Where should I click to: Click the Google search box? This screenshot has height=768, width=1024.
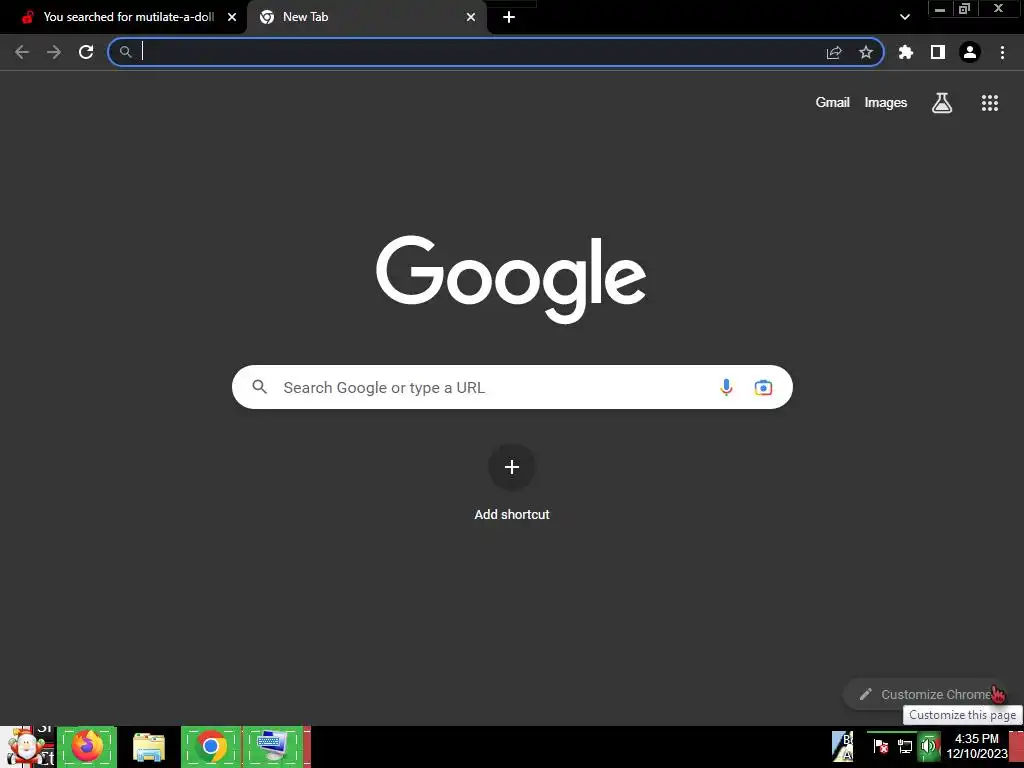pos(512,387)
